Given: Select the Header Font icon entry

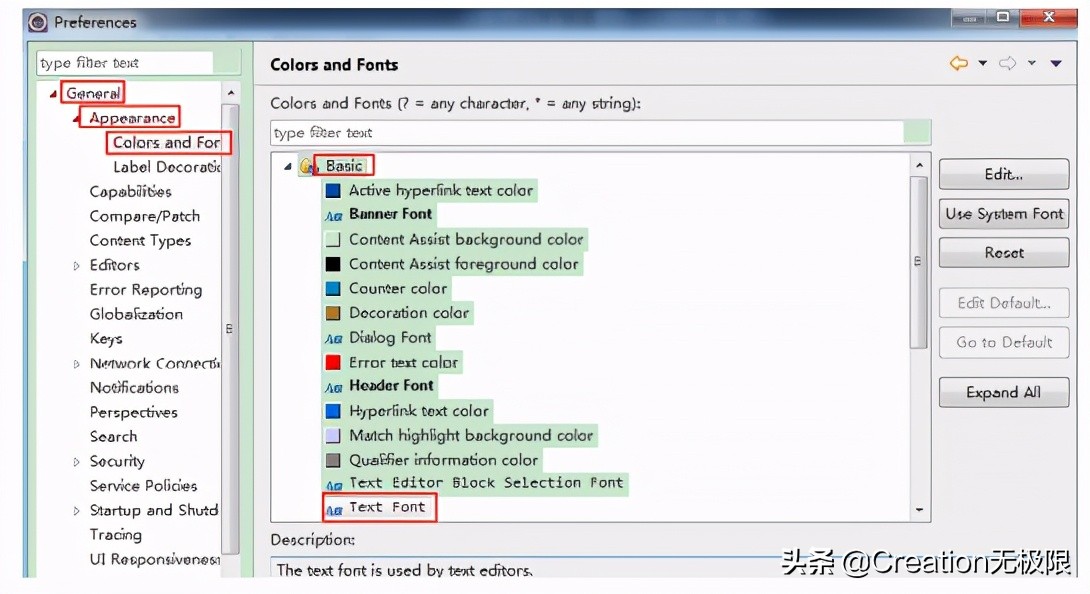Looking at the screenshot, I should pyautogui.click(x=334, y=387).
